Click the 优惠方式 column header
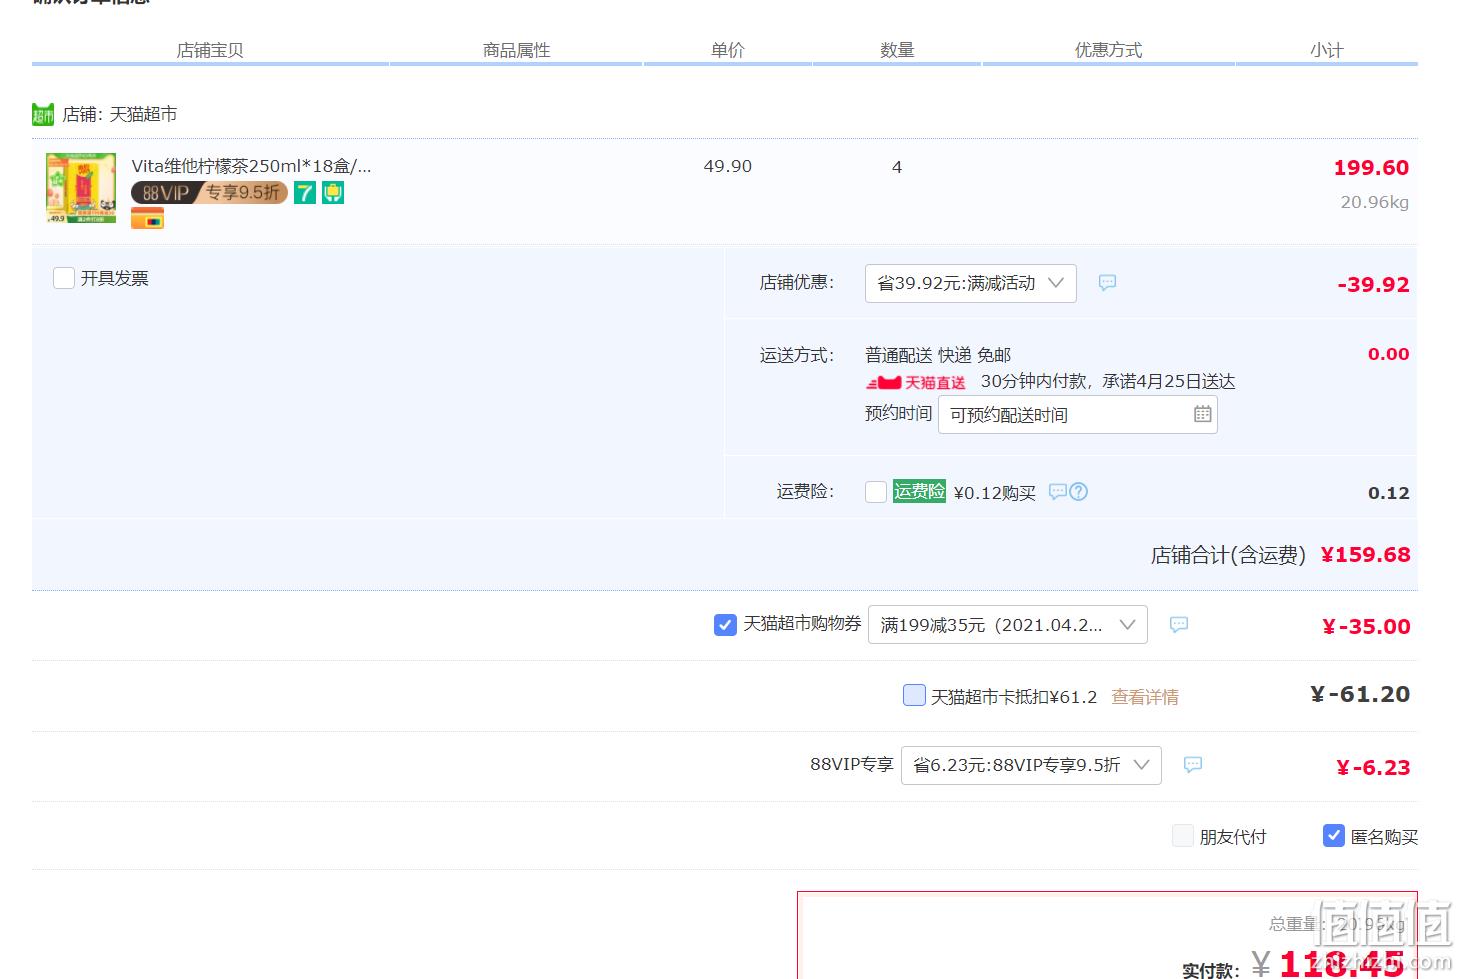The width and height of the screenshot is (1461, 979). [1108, 50]
